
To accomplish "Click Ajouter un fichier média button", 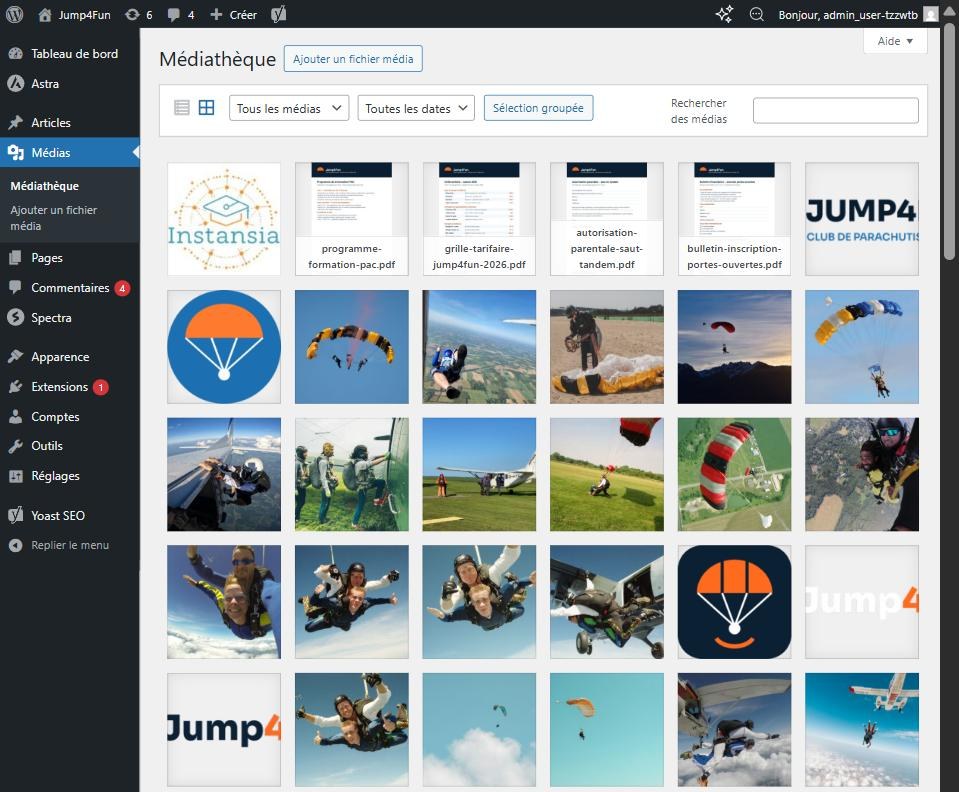I will (x=353, y=59).
